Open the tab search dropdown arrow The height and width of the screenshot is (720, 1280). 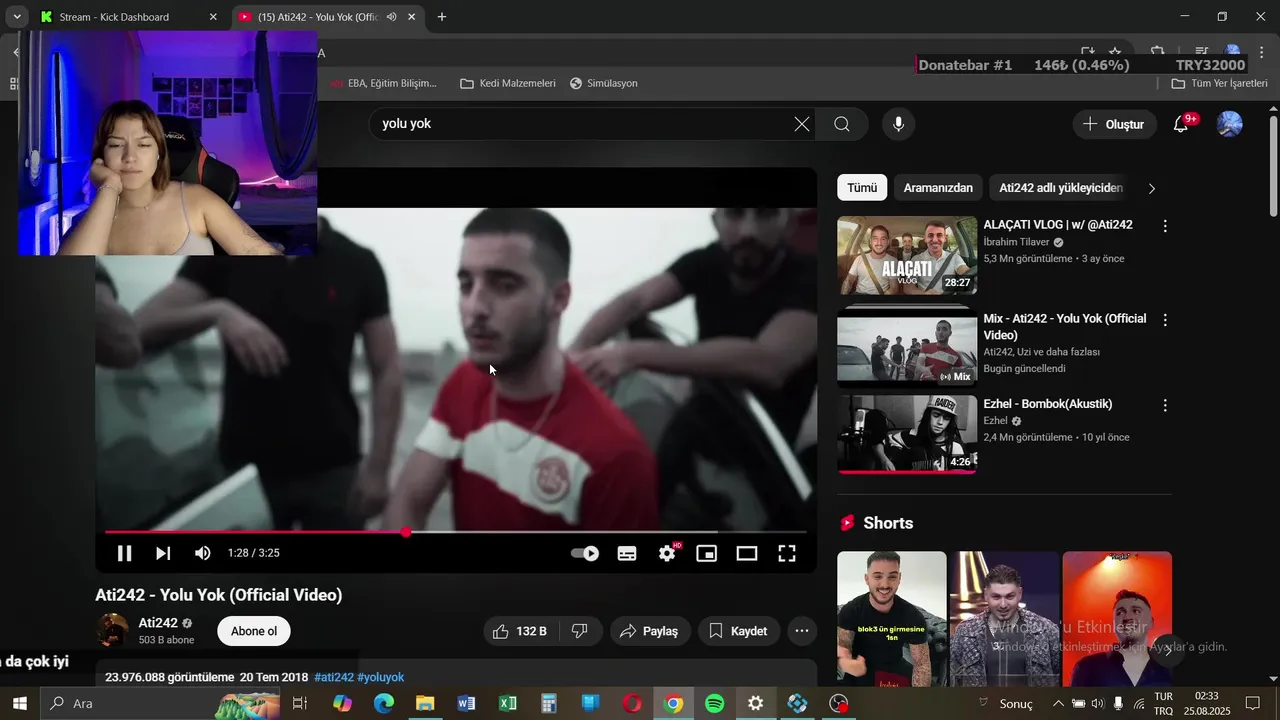pyautogui.click(x=17, y=17)
